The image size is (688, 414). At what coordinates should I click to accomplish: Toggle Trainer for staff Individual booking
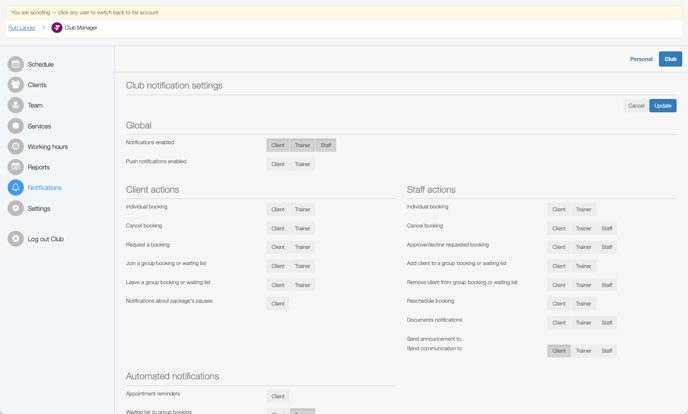[x=583, y=210]
